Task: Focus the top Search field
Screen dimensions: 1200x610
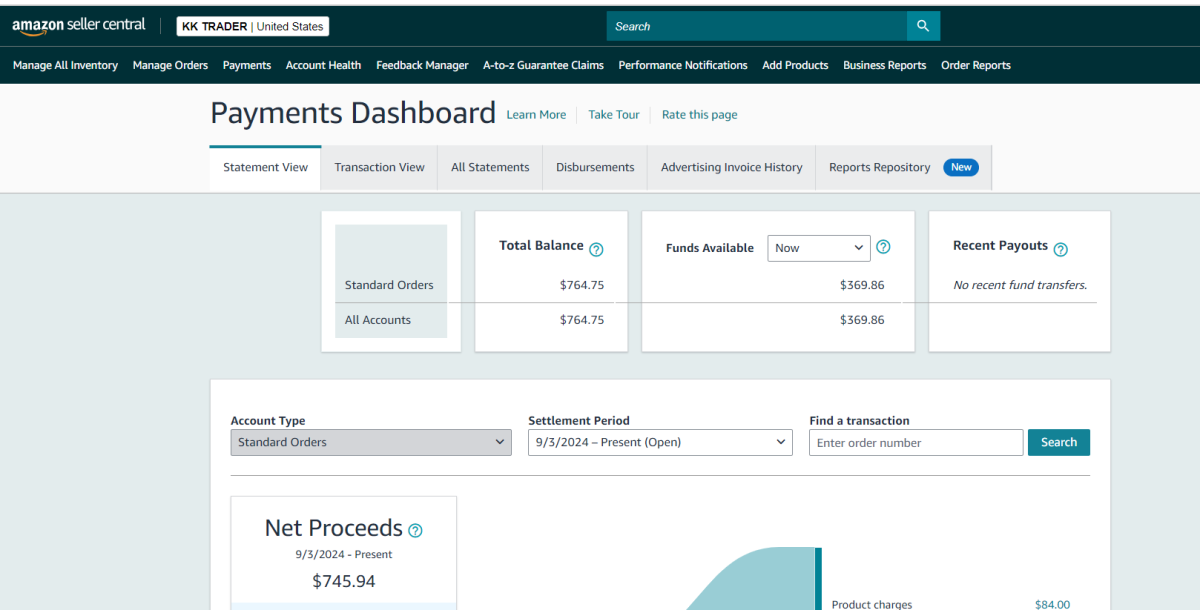Action: [757, 26]
